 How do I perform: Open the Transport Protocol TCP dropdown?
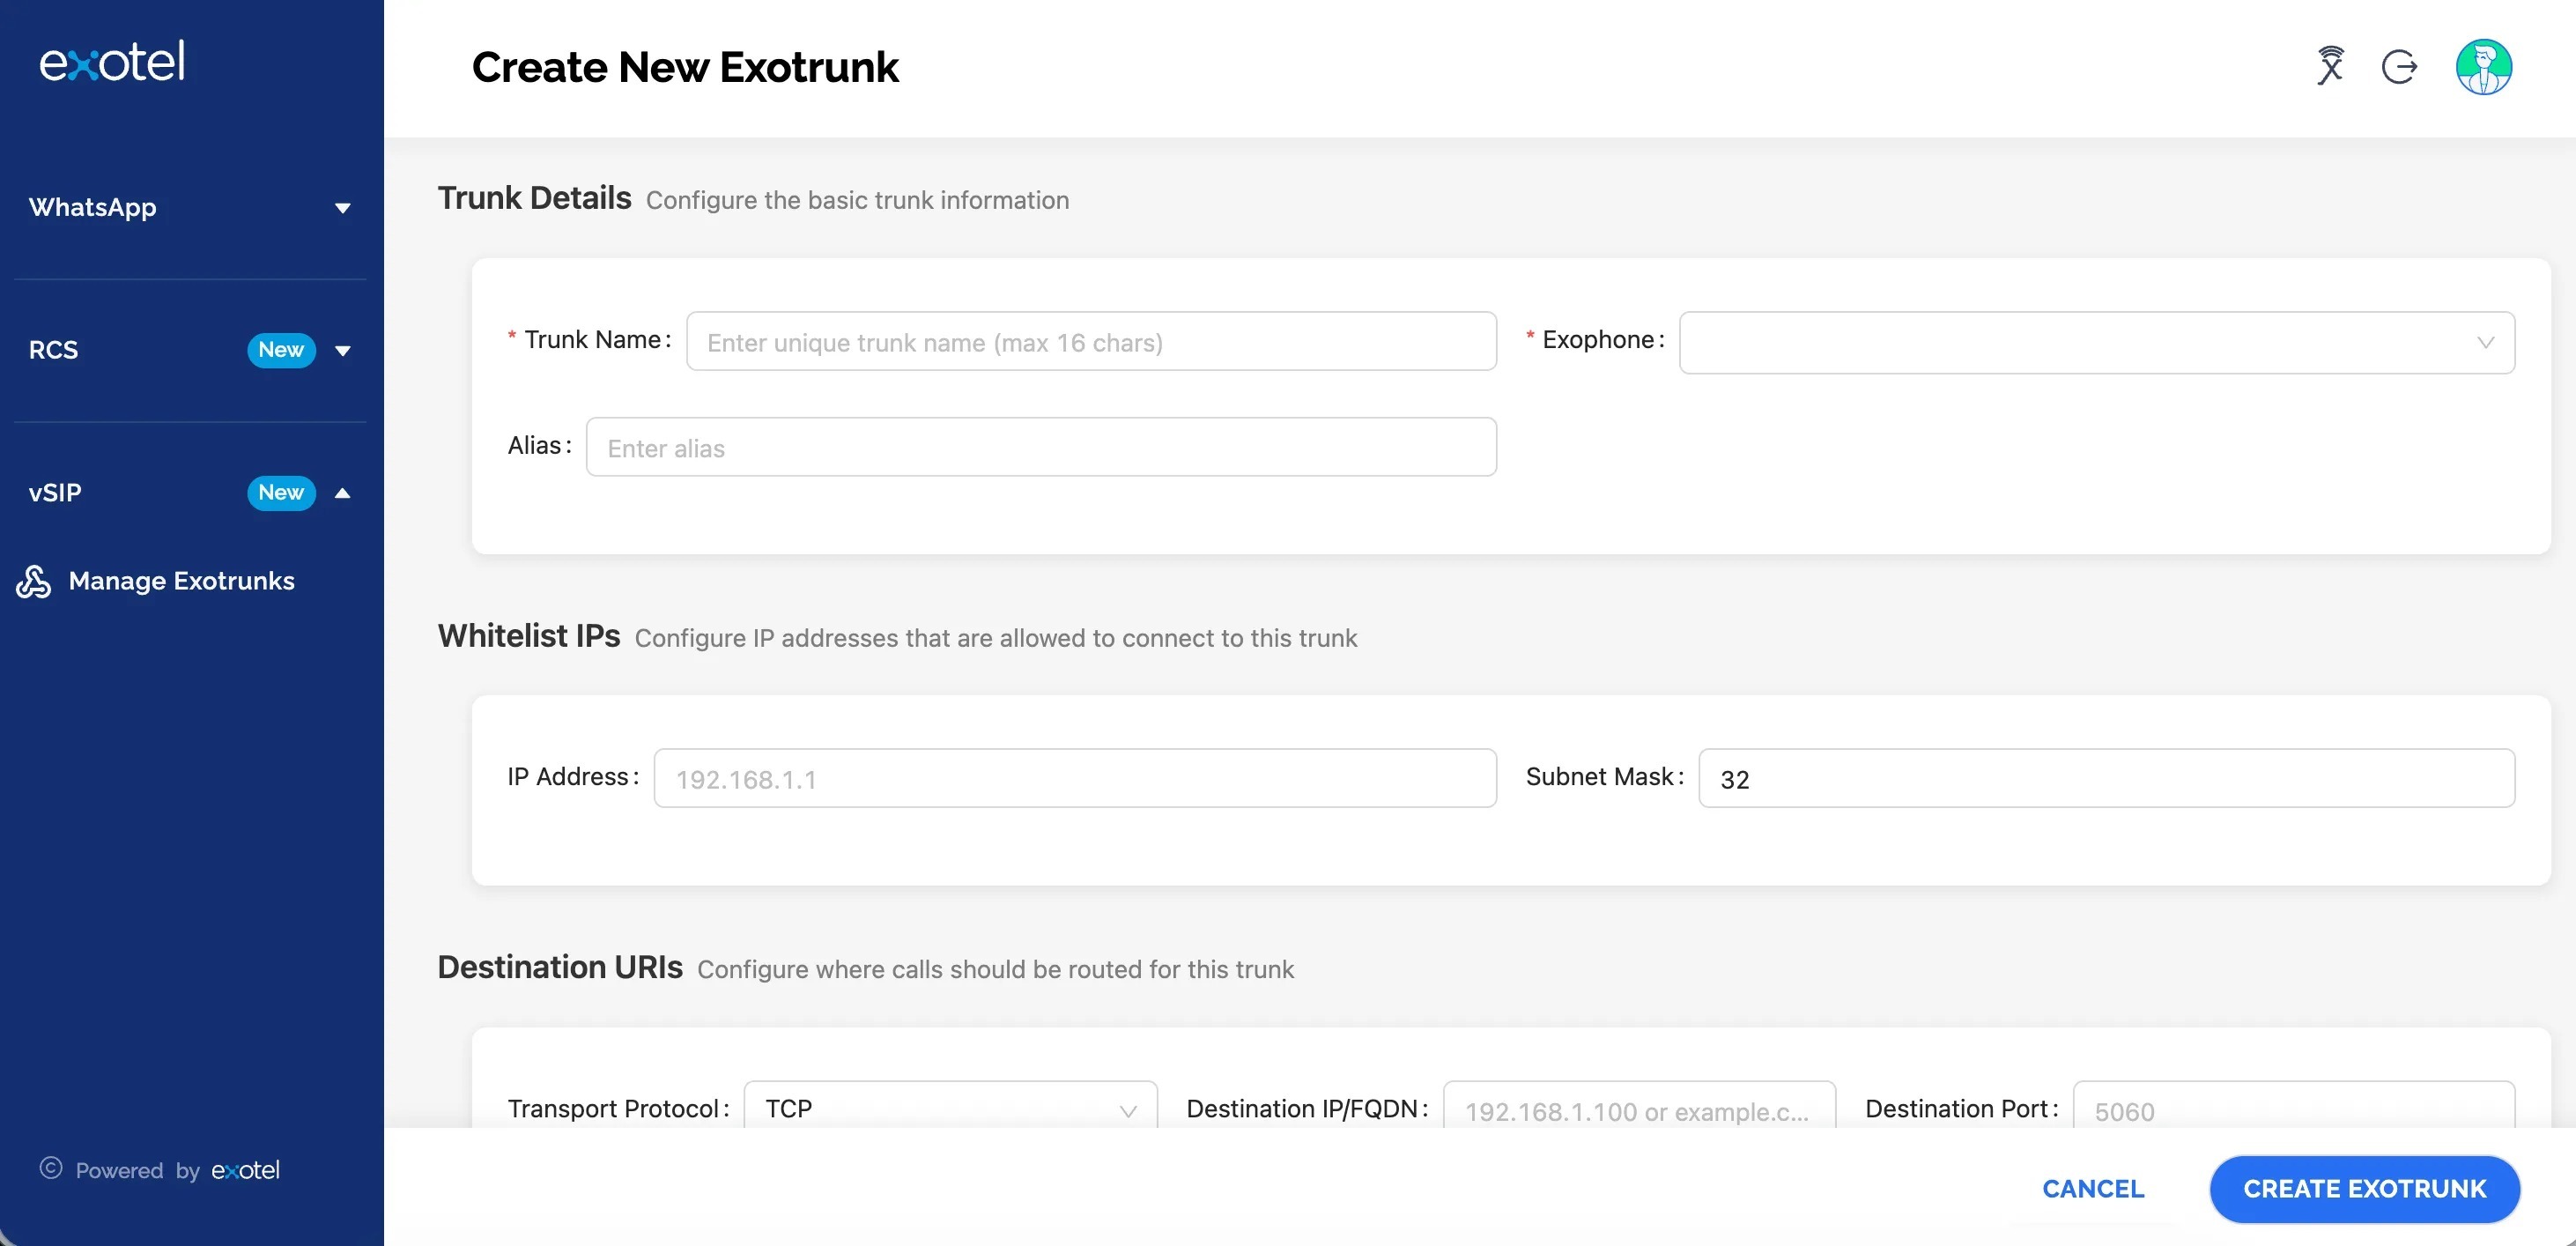click(950, 1108)
